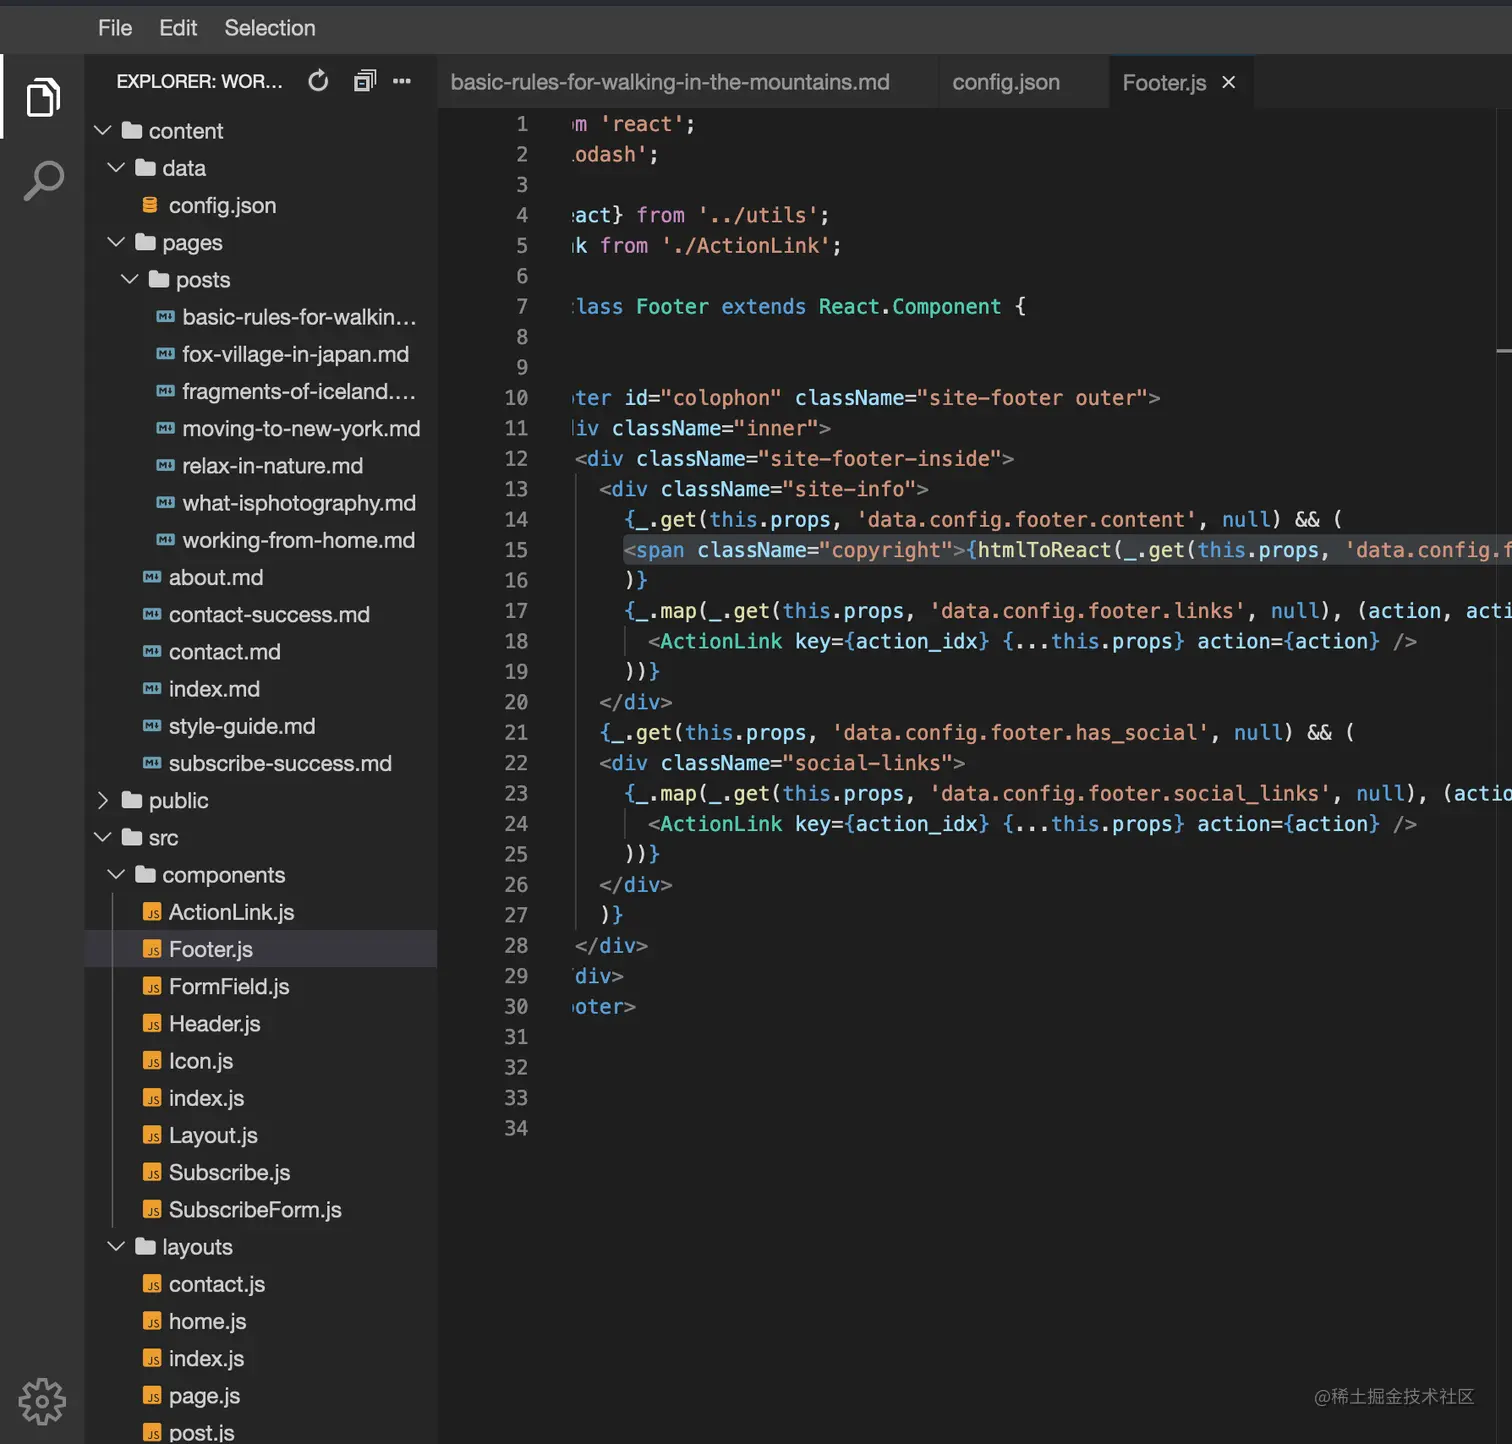Collapse all folders using the Explorer toolbar icon
The height and width of the screenshot is (1444, 1512).
click(364, 80)
